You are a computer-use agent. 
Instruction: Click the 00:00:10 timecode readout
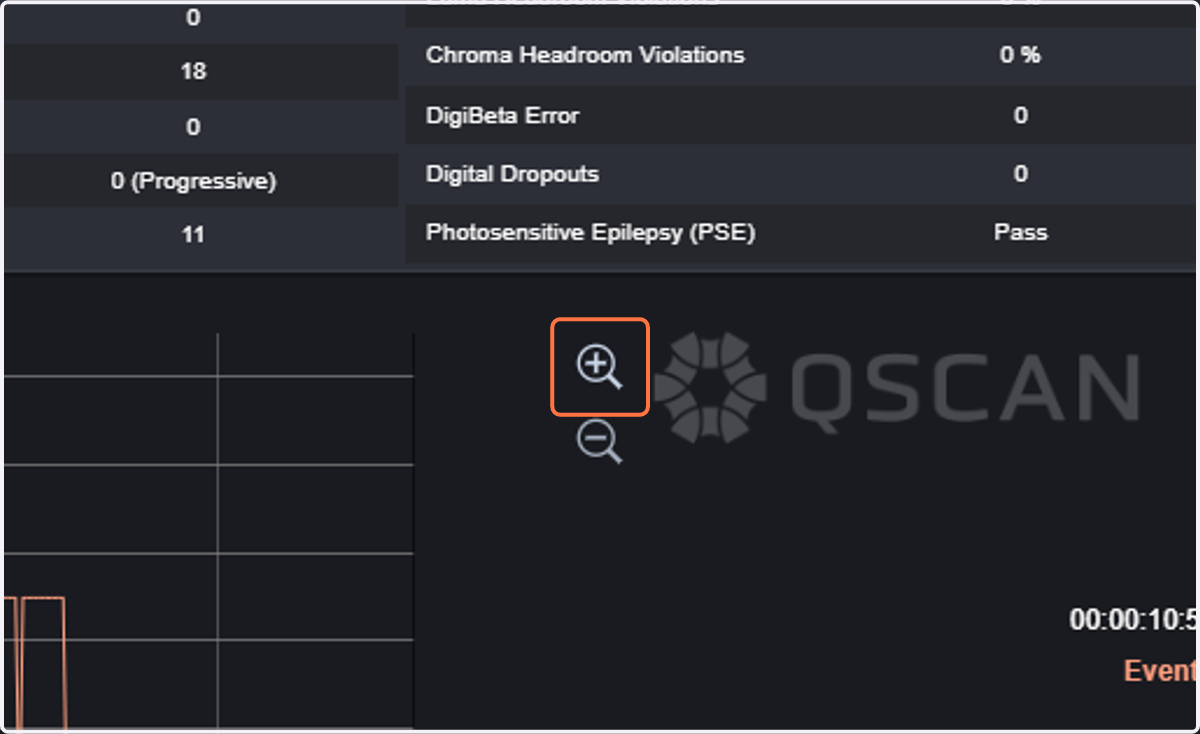click(1132, 619)
